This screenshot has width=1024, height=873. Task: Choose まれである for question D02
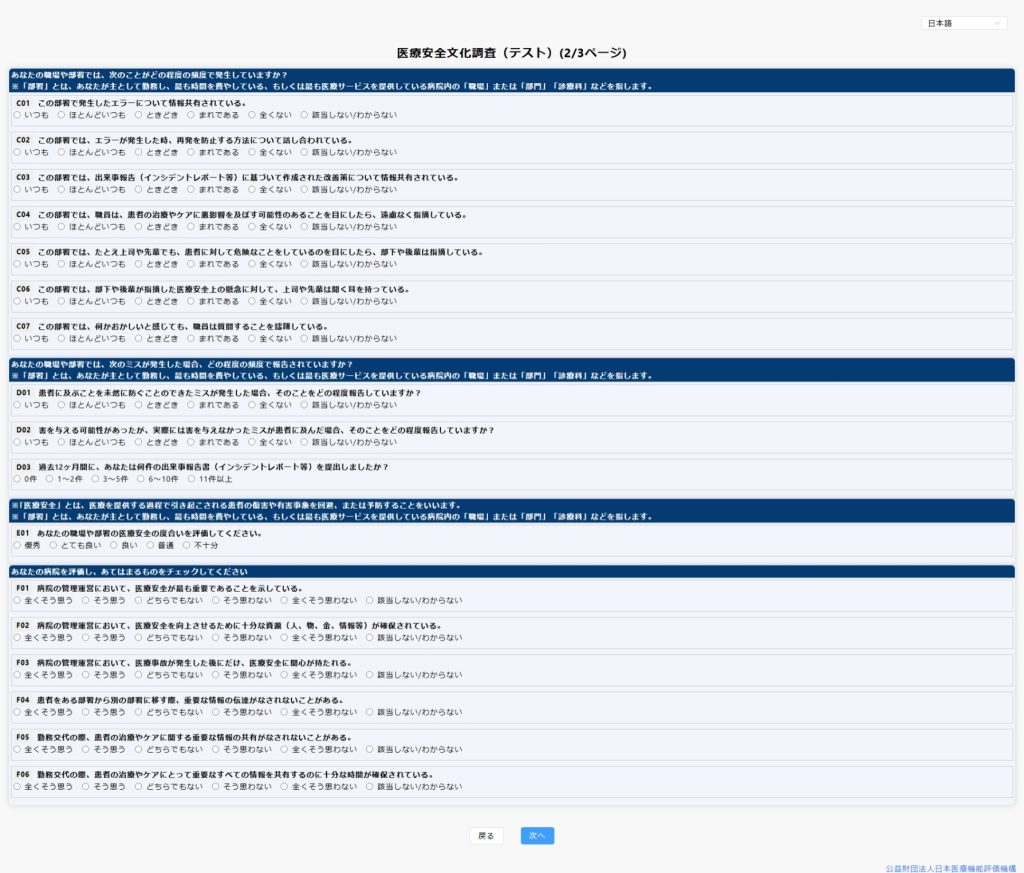pos(191,442)
